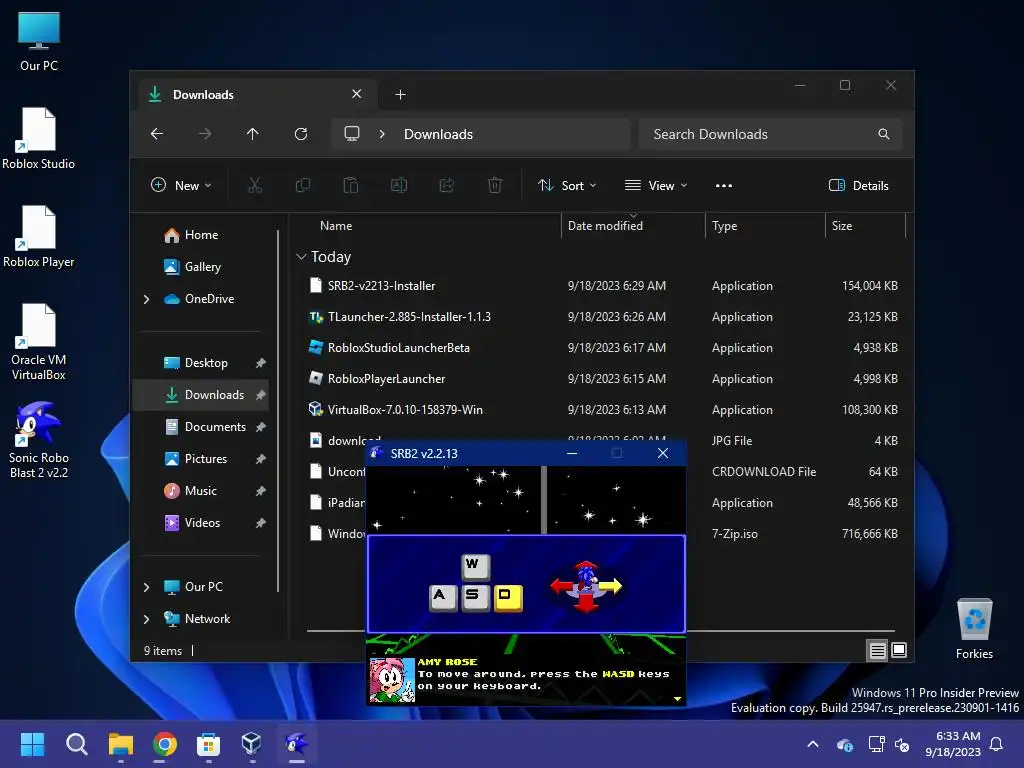Open Oracle VM VirtualBox desktop shortcut
The width and height of the screenshot is (1024, 768).
pyautogui.click(x=39, y=342)
